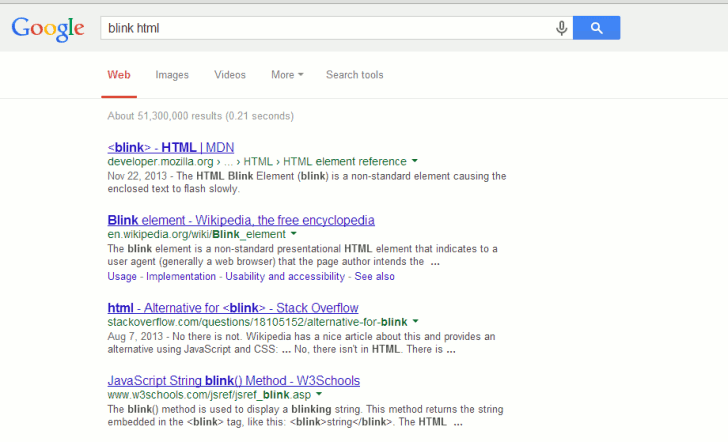Open 'Usability and accessibility' sitelink
The height and width of the screenshot is (442, 728).
click(x=285, y=276)
